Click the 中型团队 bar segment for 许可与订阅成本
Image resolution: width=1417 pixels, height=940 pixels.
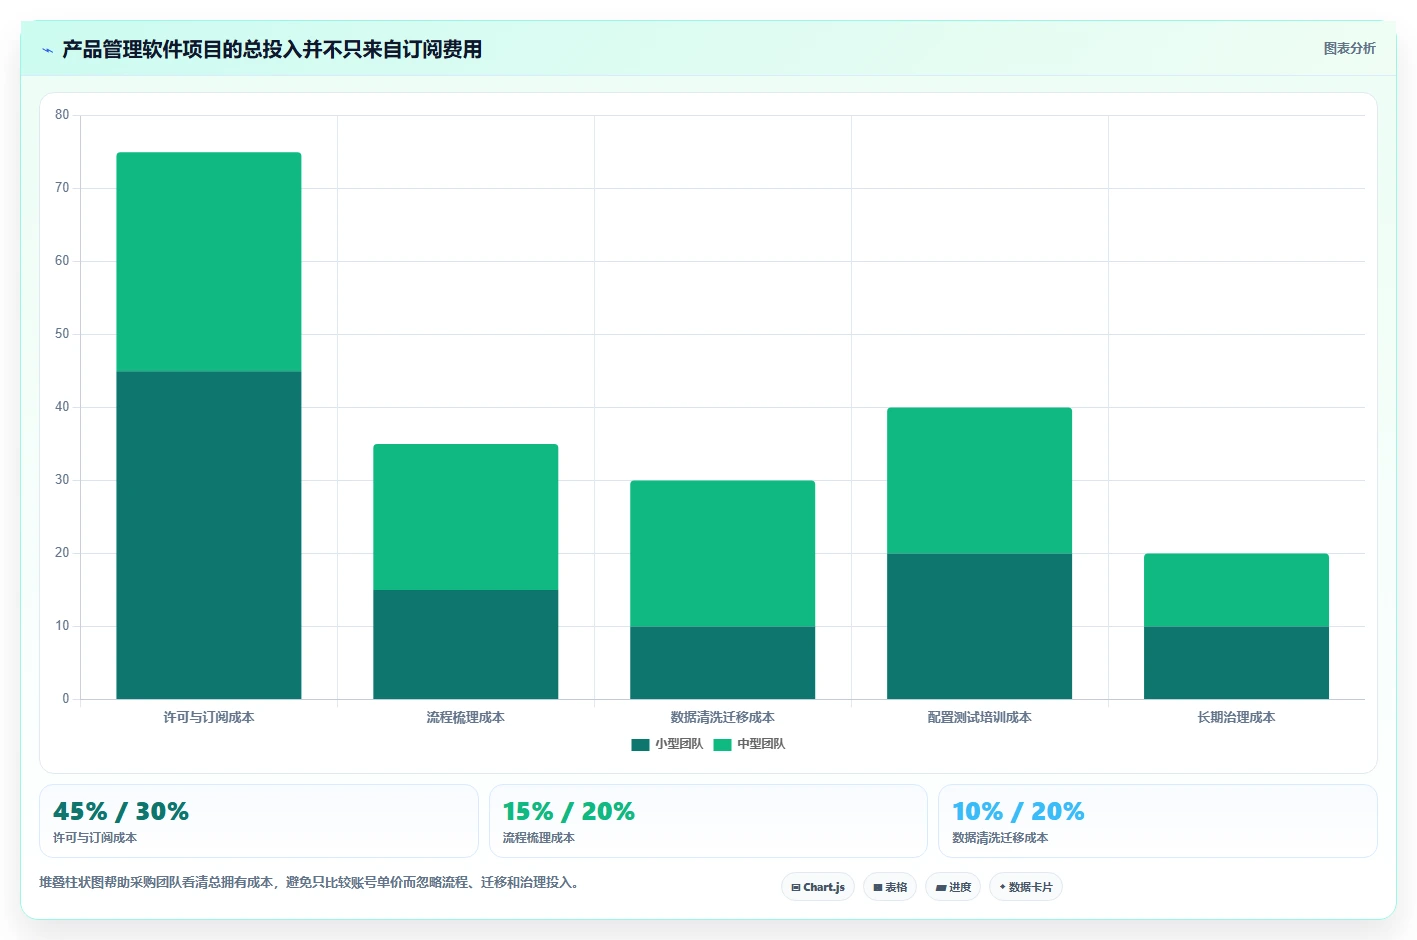point(209,262)
